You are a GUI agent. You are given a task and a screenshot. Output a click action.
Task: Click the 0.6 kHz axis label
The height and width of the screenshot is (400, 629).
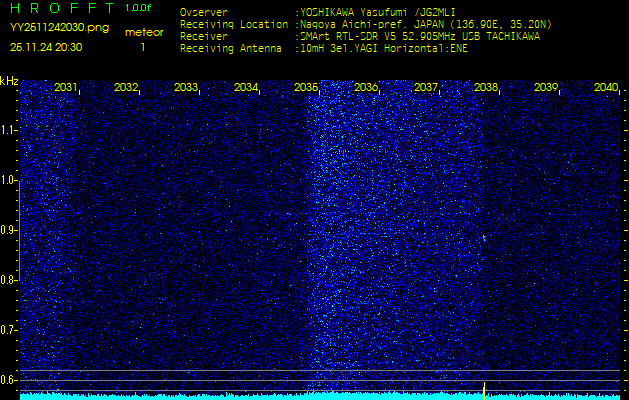point(8,380)
